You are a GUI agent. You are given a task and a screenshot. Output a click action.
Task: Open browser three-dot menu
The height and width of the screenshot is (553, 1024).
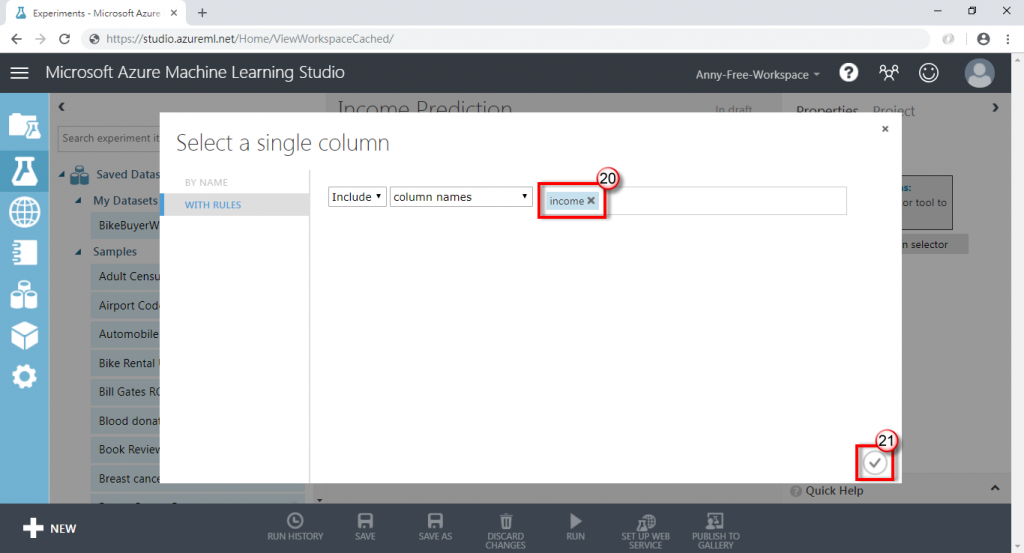pos(1008,39)
